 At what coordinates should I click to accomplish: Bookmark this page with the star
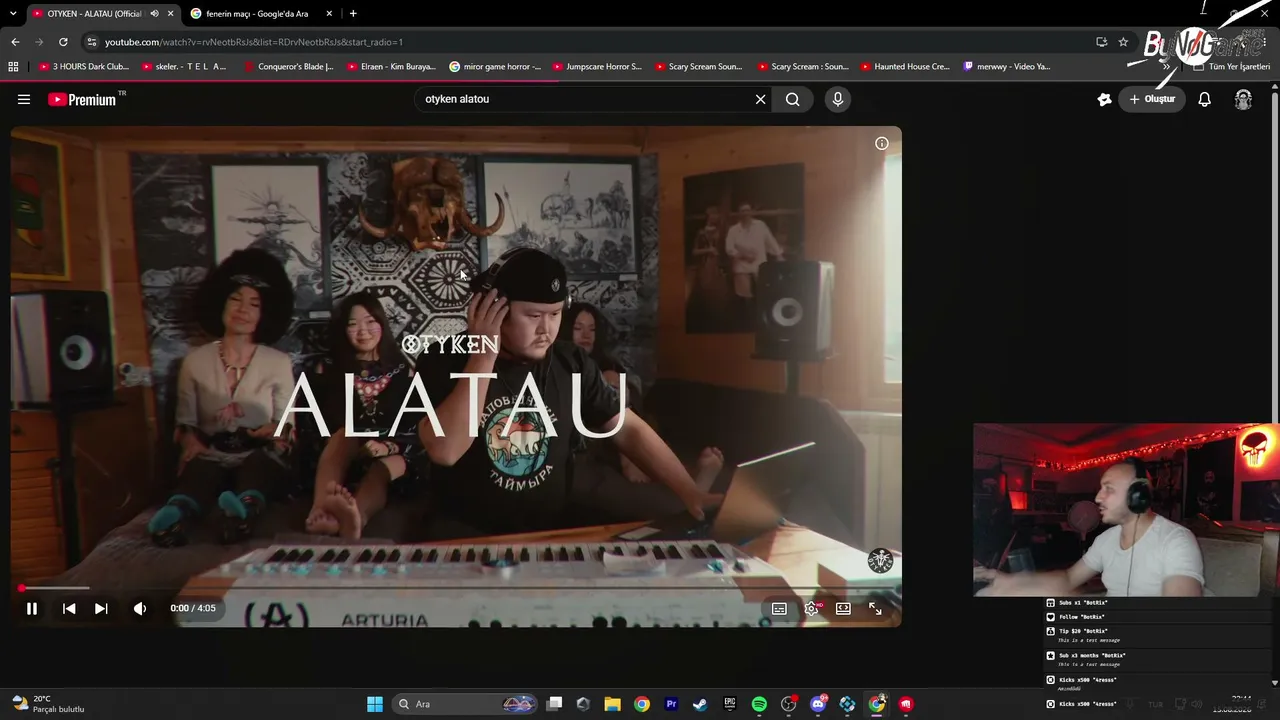pos(1123,42)
